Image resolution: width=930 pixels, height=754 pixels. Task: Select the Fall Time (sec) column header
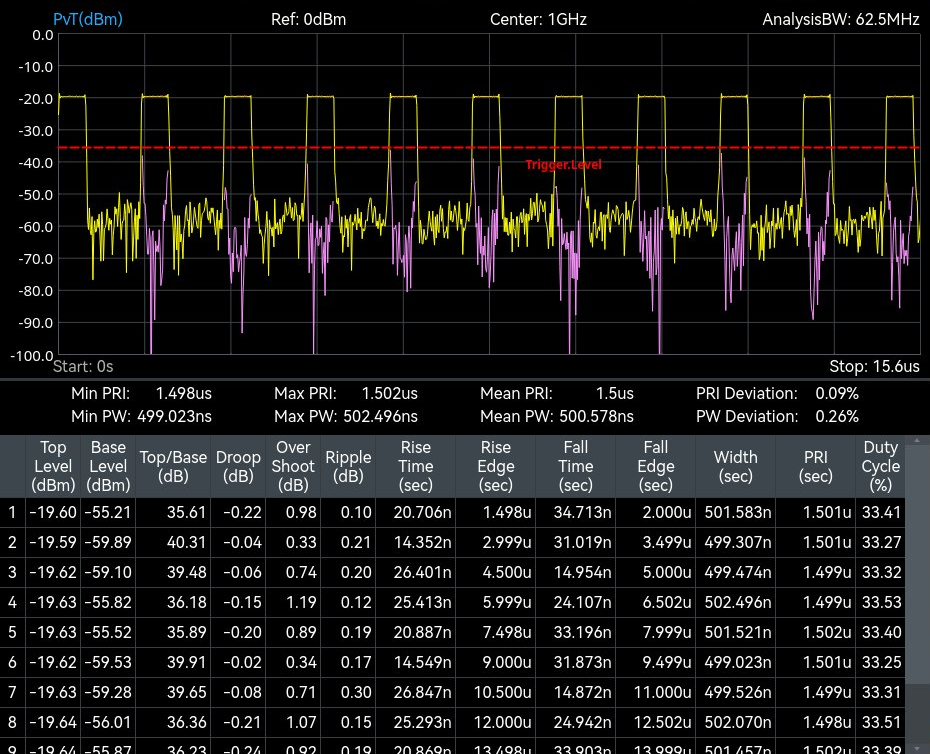576,466
